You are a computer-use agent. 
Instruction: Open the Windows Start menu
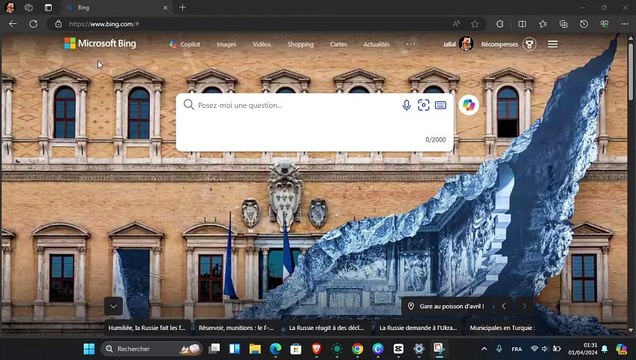(x=89, y=349)
